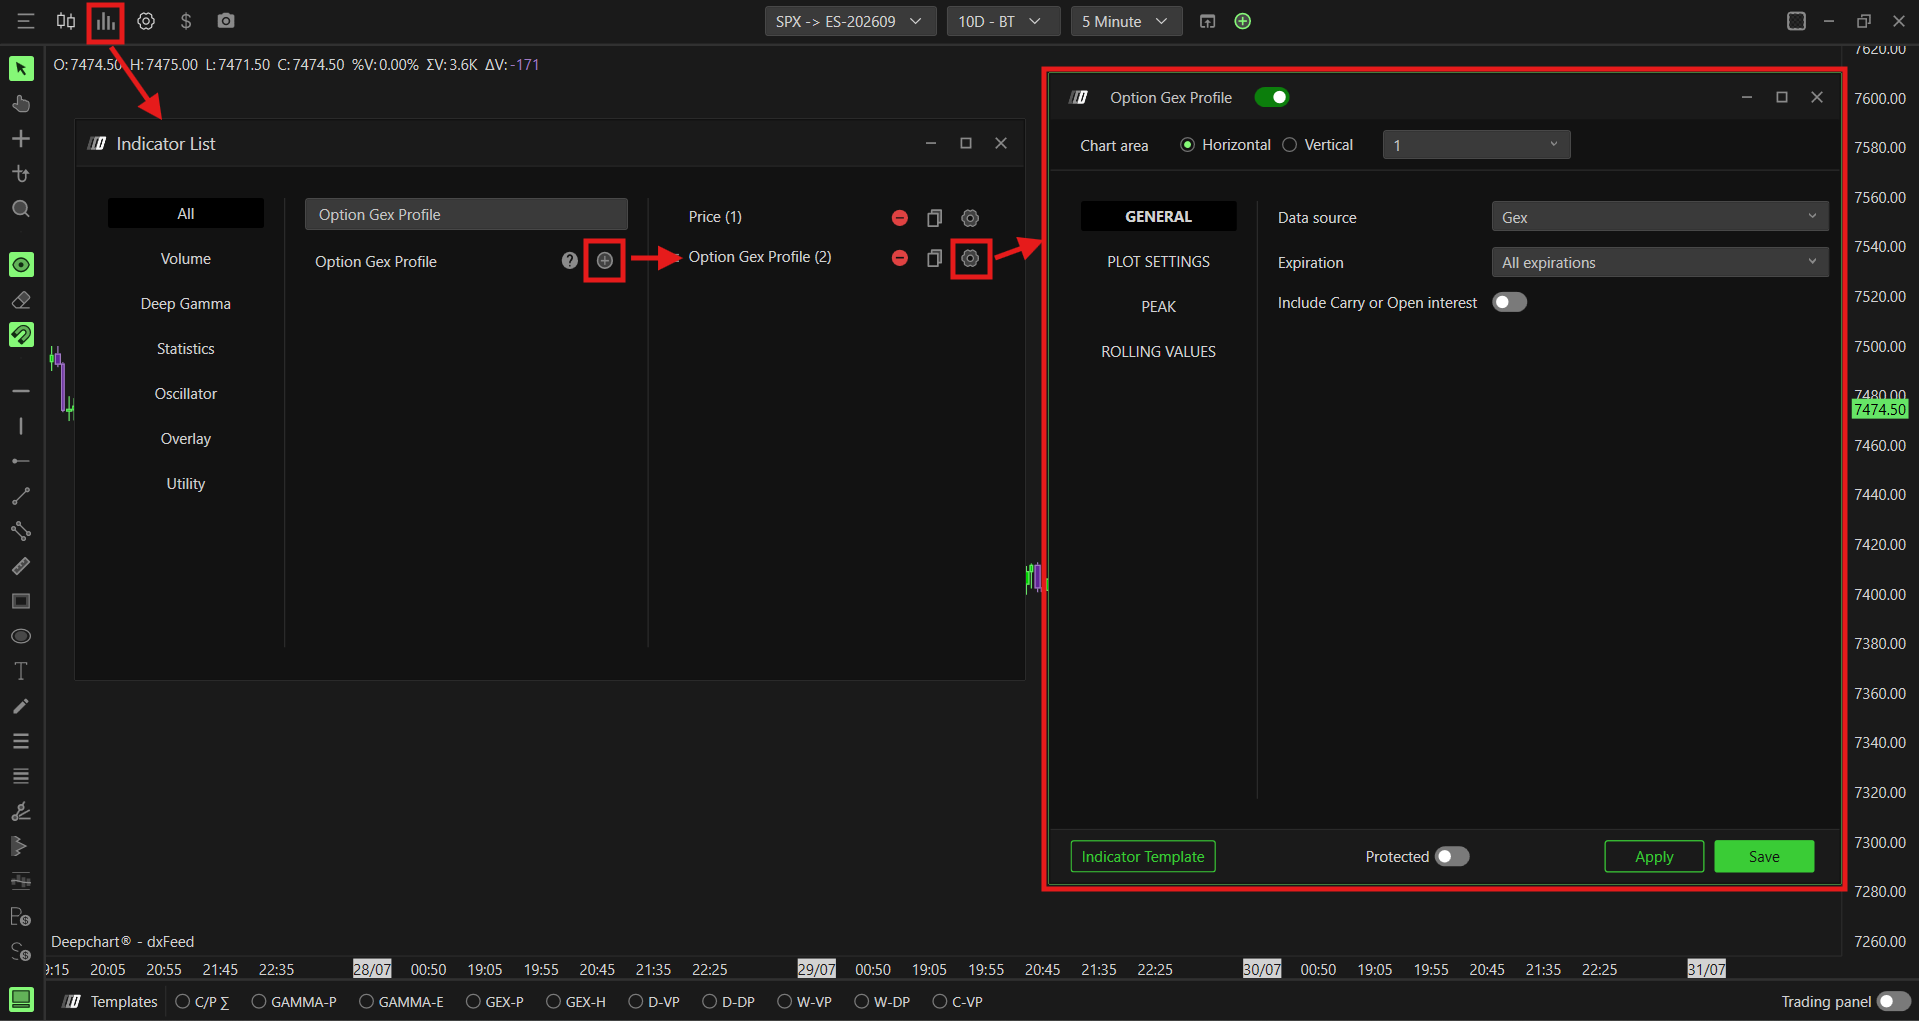Select the D-VP template radio
Viewport: 1919px width, 1021px height.
tap(636, 1001)
